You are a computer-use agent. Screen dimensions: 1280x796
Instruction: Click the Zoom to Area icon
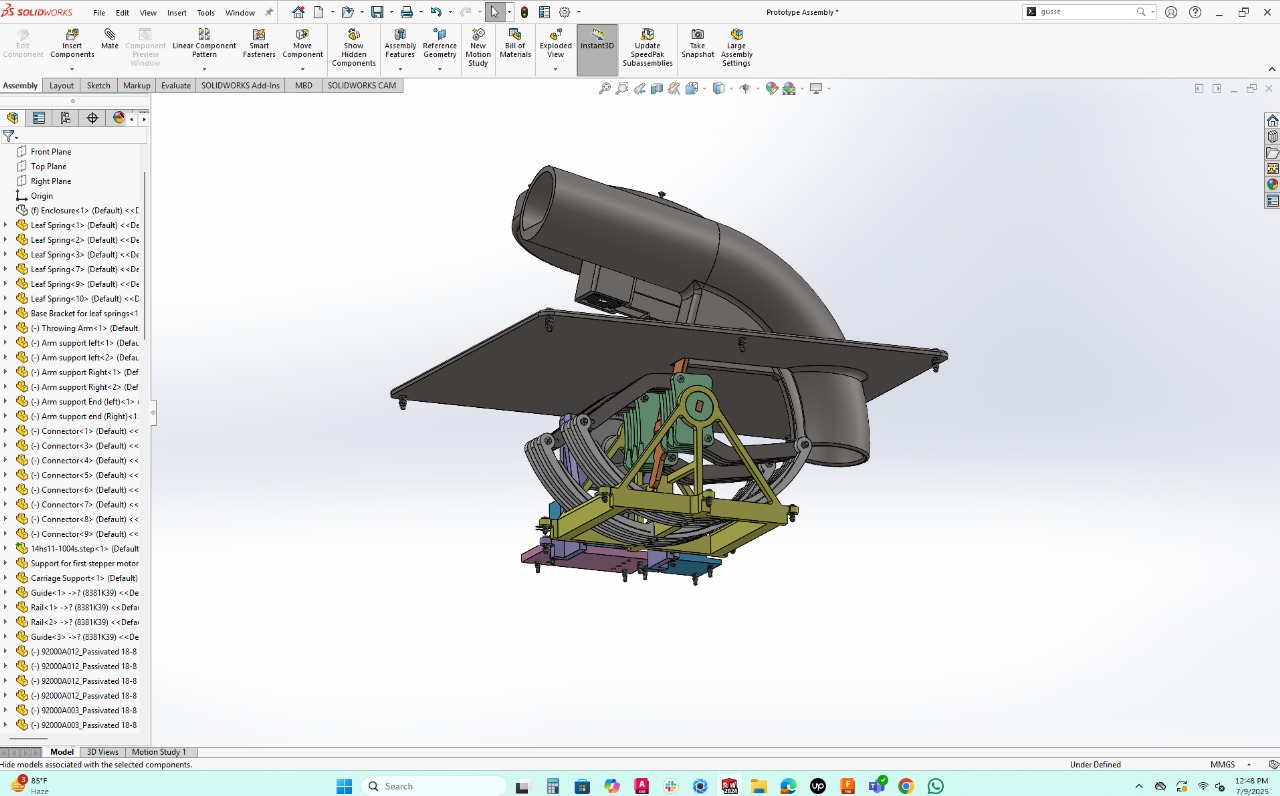[x=622, y=88]
